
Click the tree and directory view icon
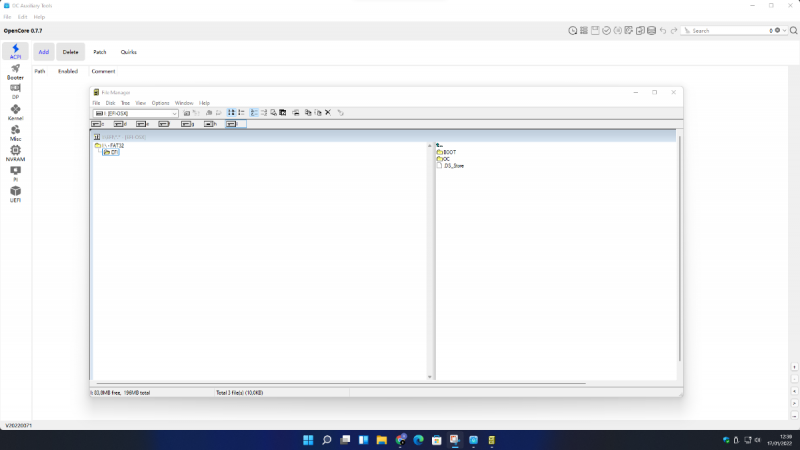coord(231,113)
